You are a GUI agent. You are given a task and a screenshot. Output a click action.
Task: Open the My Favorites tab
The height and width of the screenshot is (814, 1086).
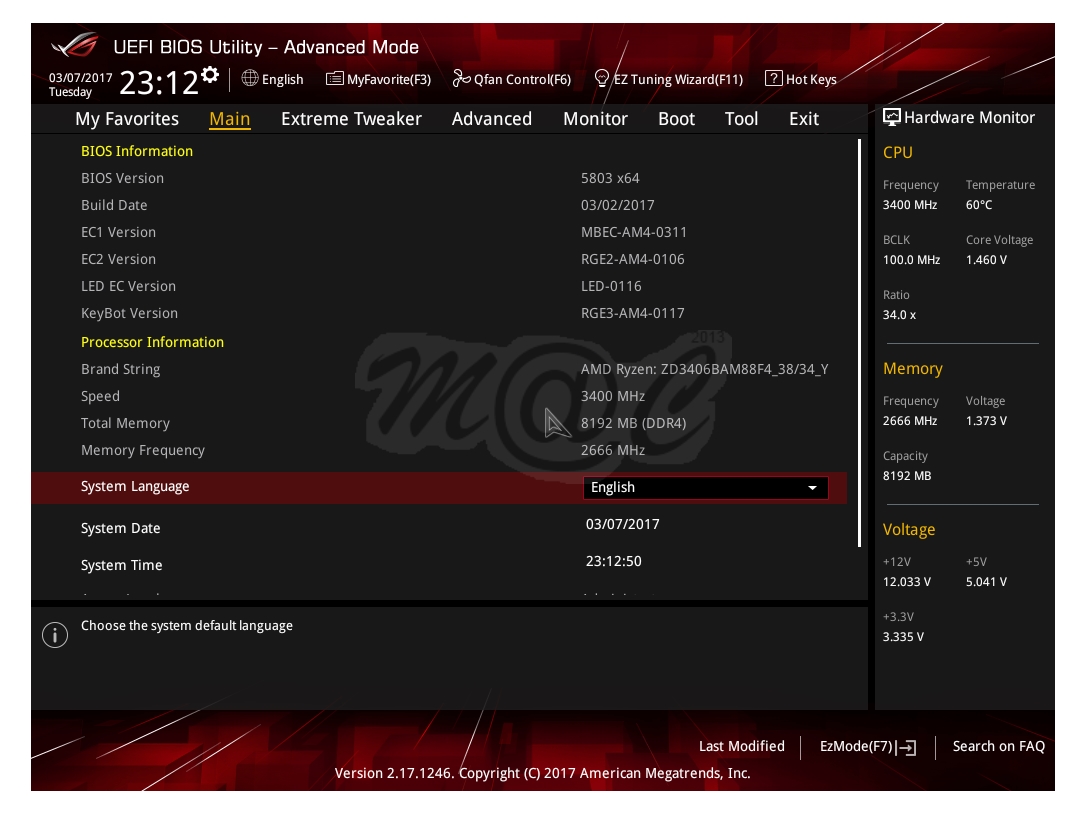pos(127,119)
